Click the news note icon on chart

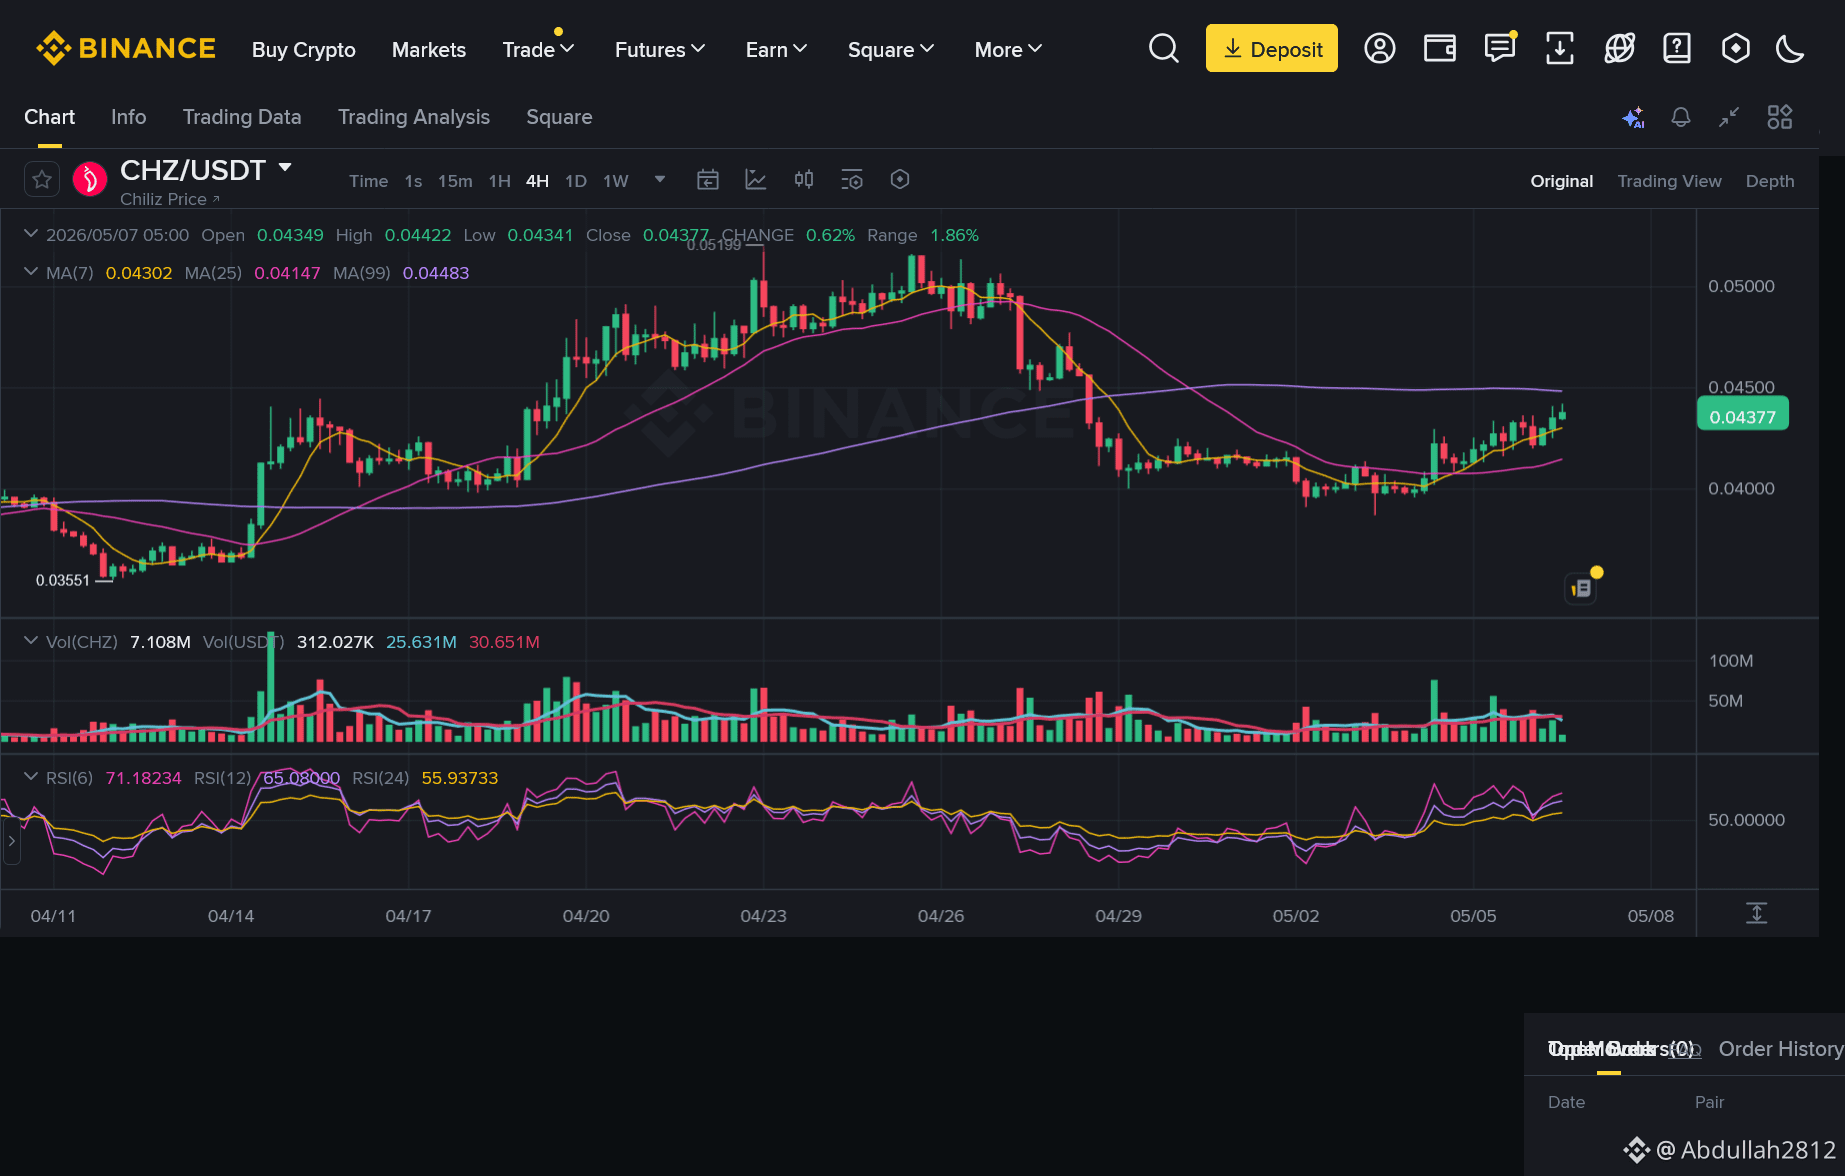[x=1581, y=588]
